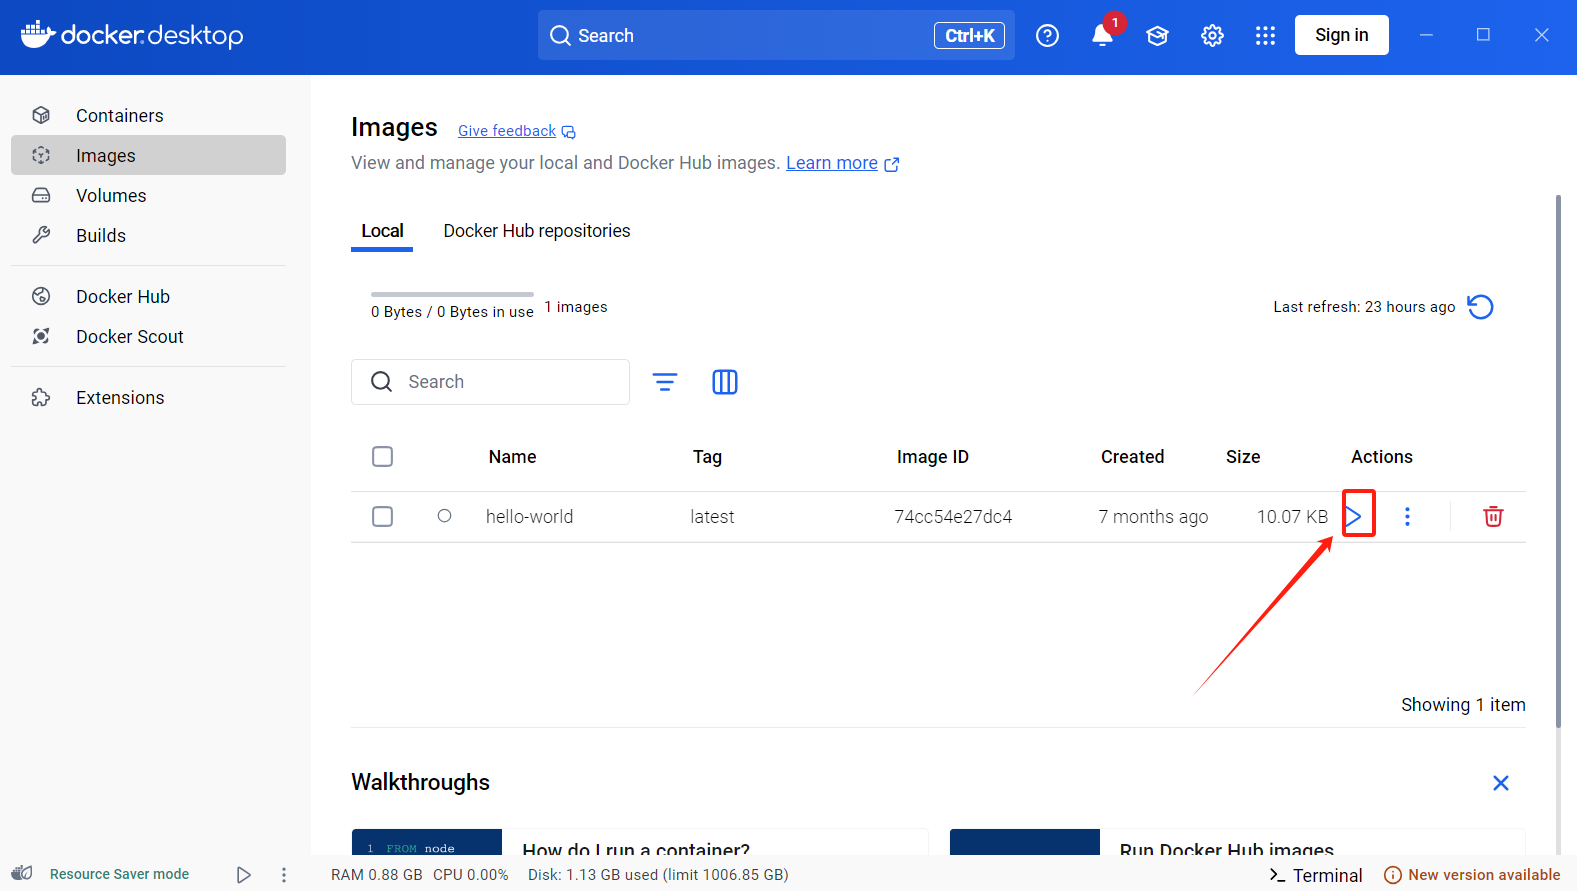Open Builds in the sidebar
The width and height of the screenshot is (1577, 891).
coord(148,235)
